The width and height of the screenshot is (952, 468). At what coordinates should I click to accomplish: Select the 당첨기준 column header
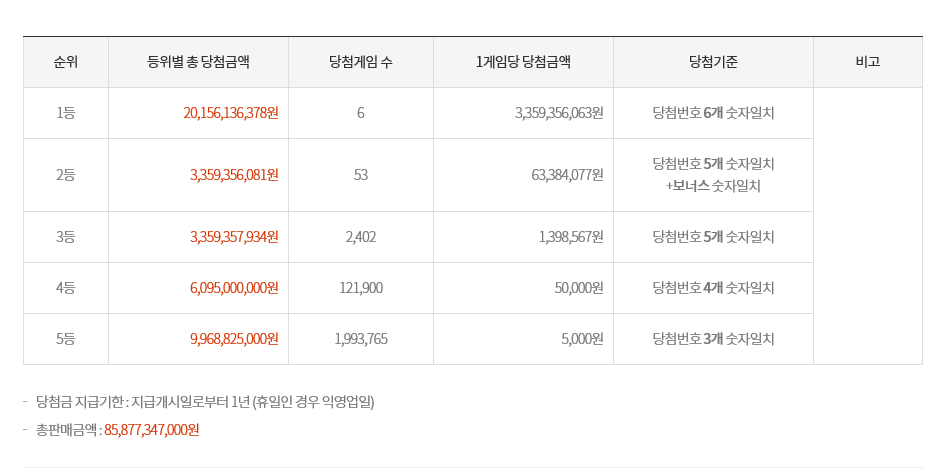point(713,62)
